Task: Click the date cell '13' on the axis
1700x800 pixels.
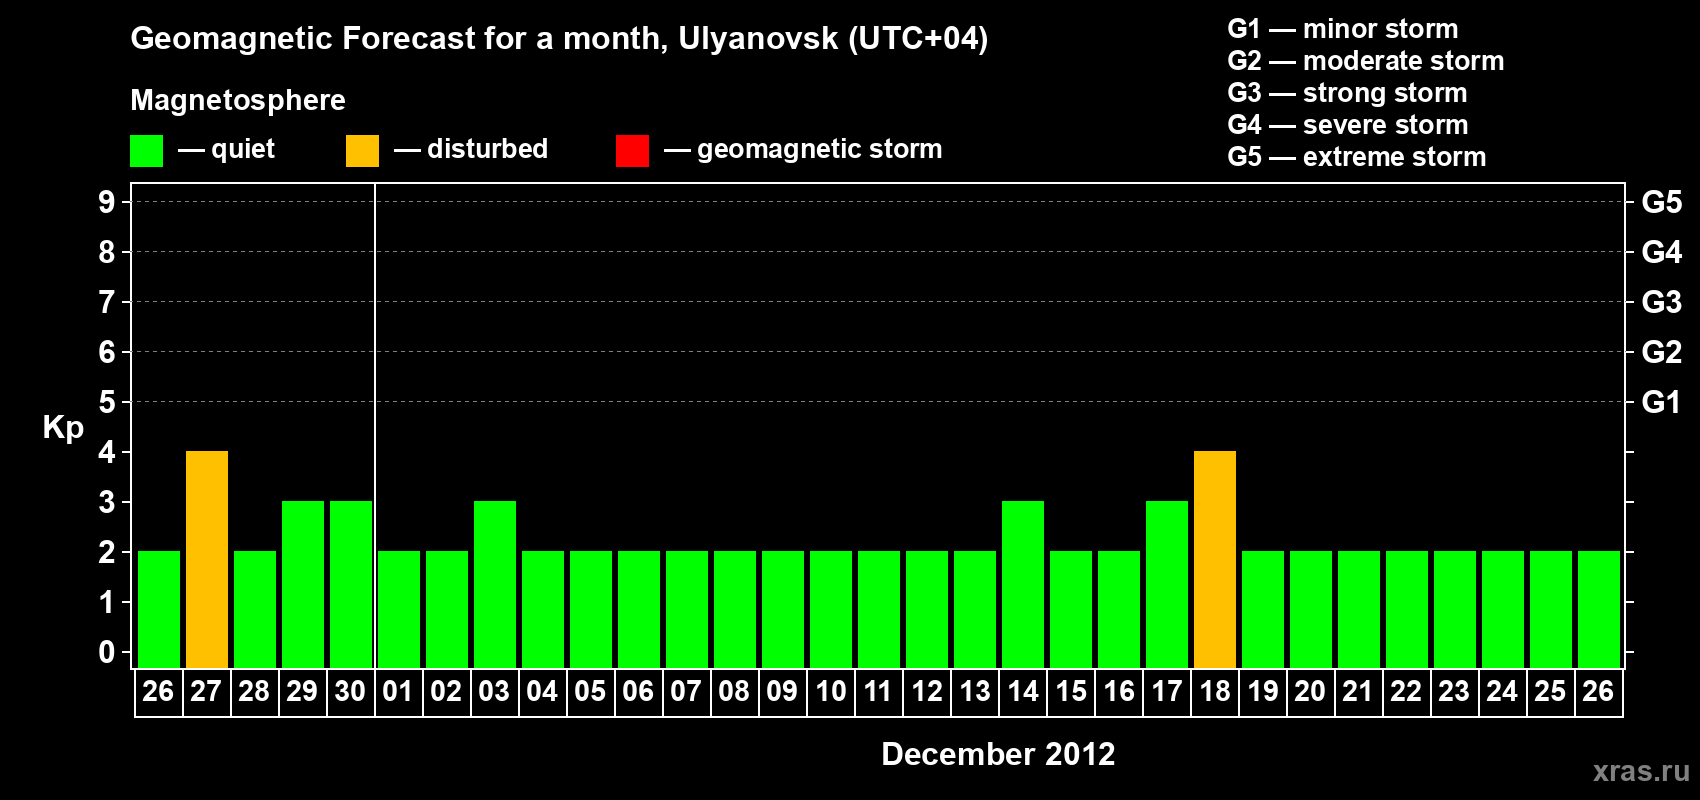Action: pyautogui.click(x=975, y=692)
